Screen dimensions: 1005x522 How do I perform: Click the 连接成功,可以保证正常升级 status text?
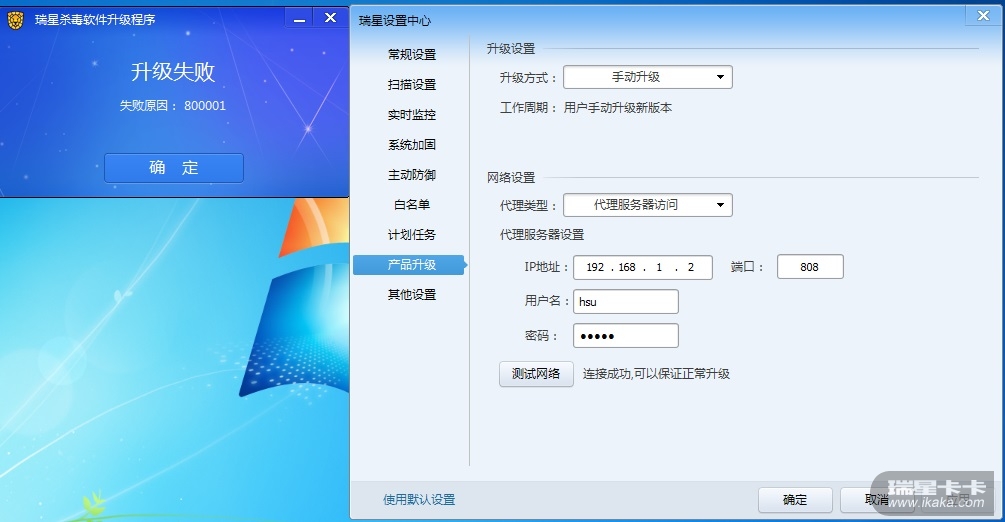click(656, 374)
